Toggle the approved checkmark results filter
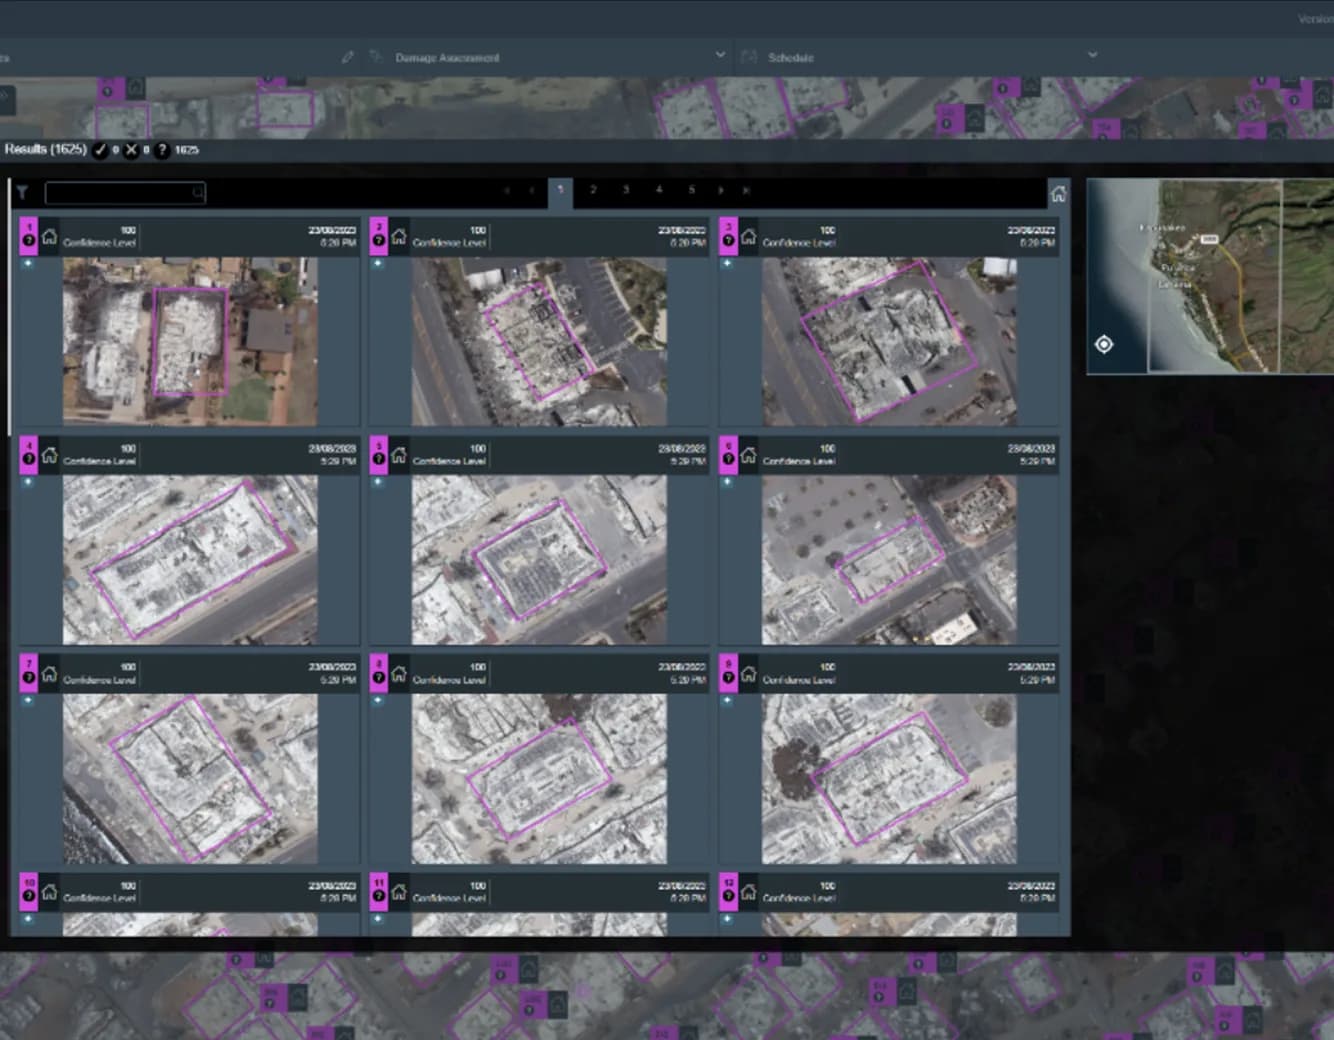The height and width of the screenshot is (1040, 1334). point(100,150)
